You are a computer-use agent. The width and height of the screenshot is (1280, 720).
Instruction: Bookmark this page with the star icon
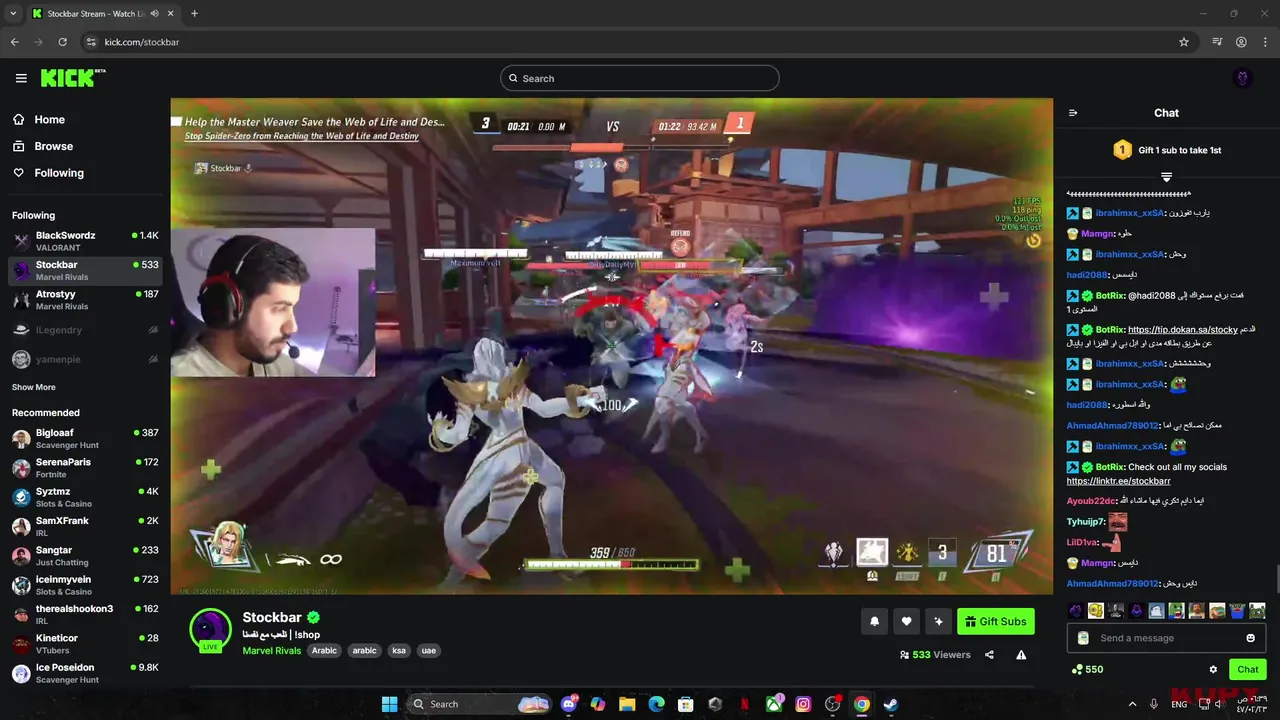[1184, 42]
